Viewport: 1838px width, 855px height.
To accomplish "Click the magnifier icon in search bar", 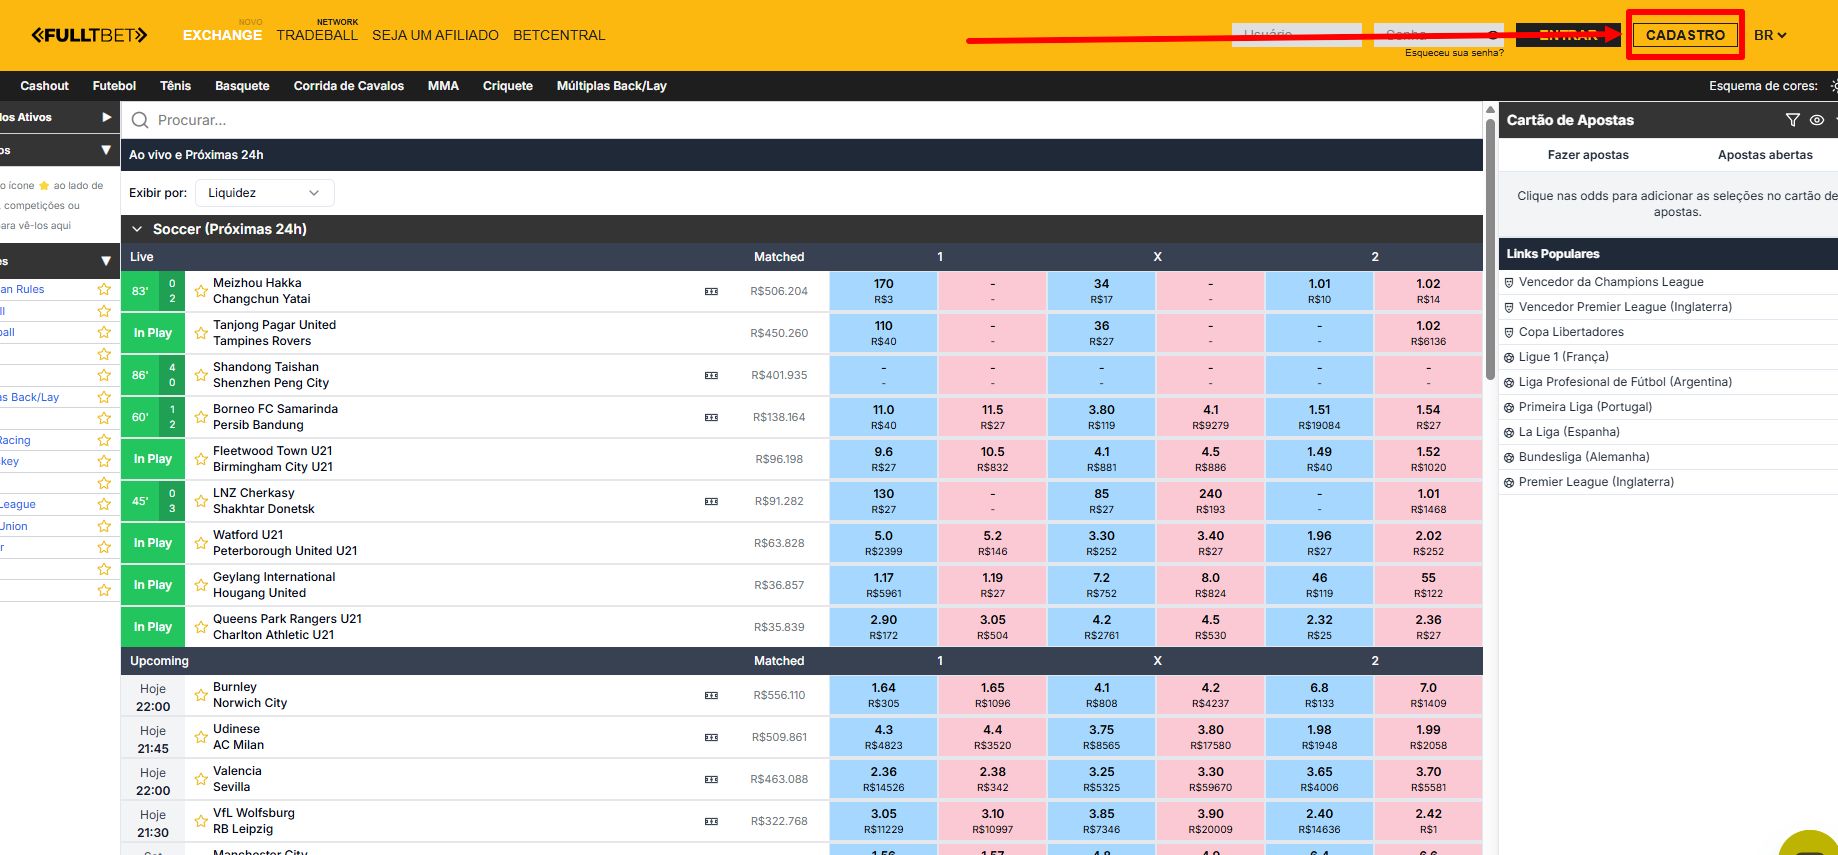I will click(x=140, y=120).
